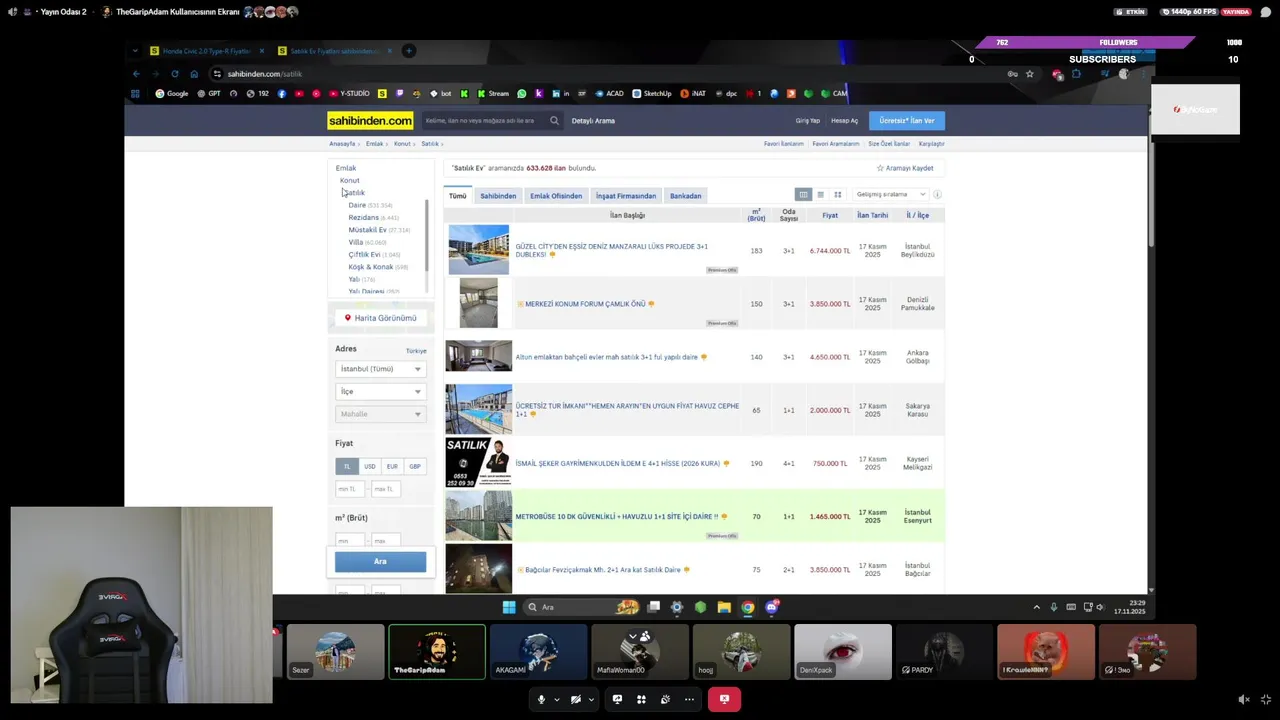This screenshot has height=720, width=1280.
Task: Open Chrome from the Windows taskbar
Action: tap(747, 607)
